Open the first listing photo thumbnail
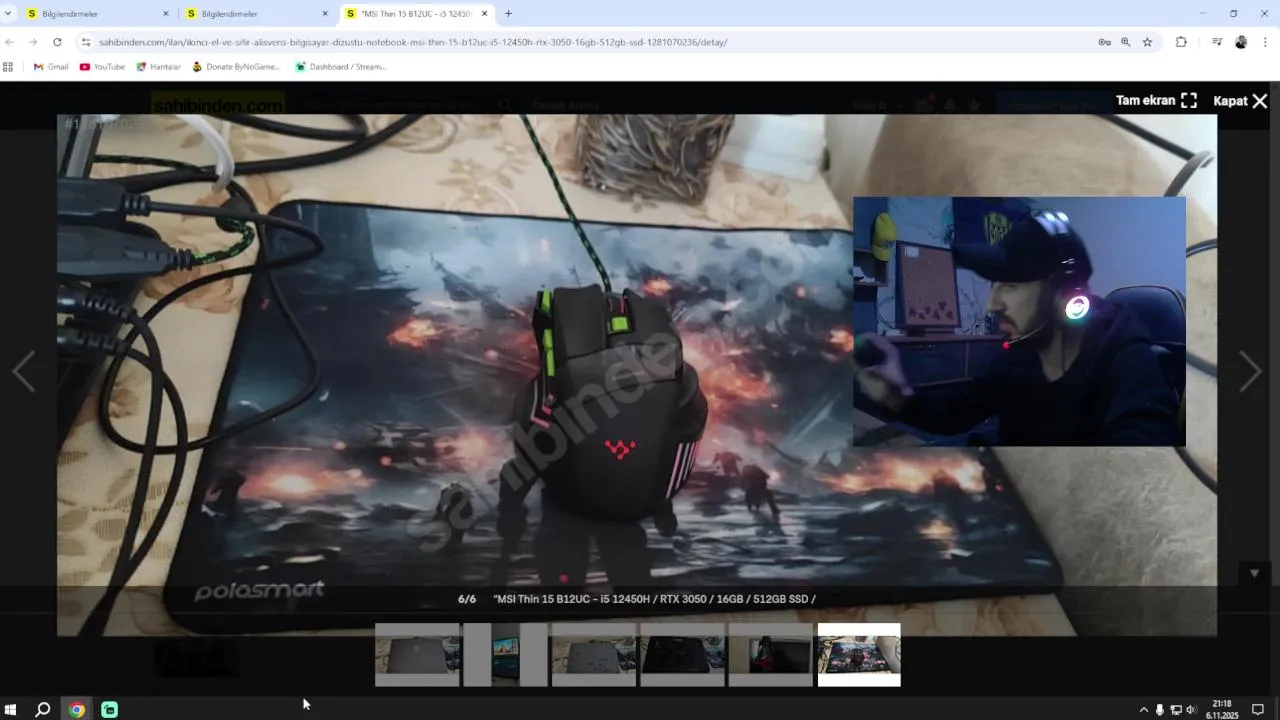Image resolution: width=1280 pixels, height=720 pixels. [x=417, y=655]
